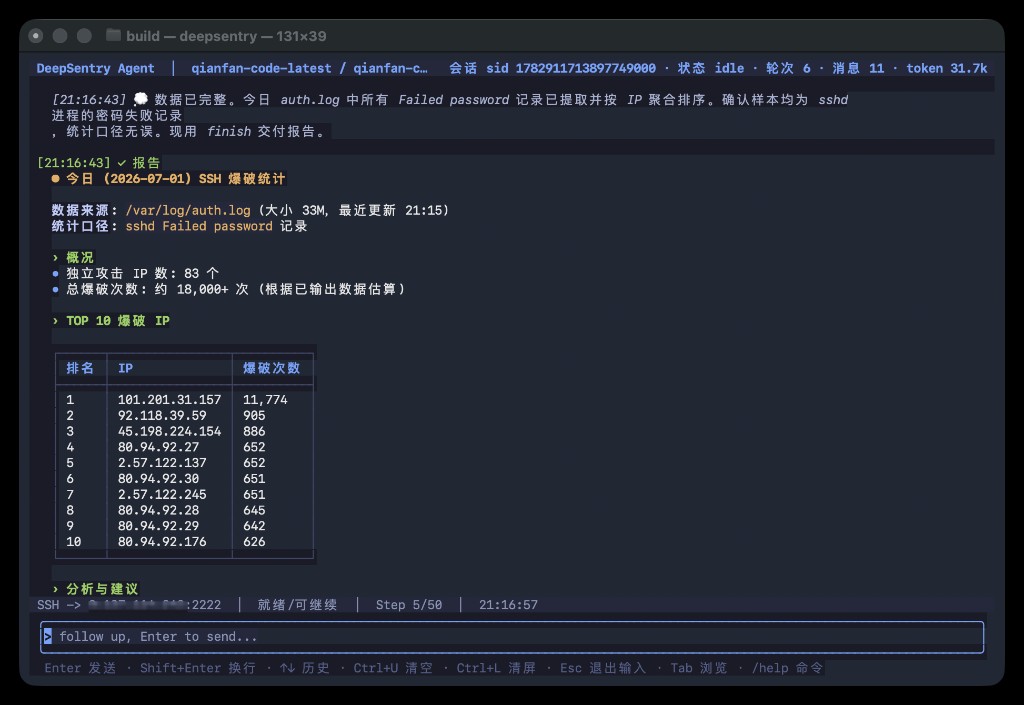Click the blue bullet before 总爆破次数
Viewport: 1024px width, 705px height.
(56, 289)
